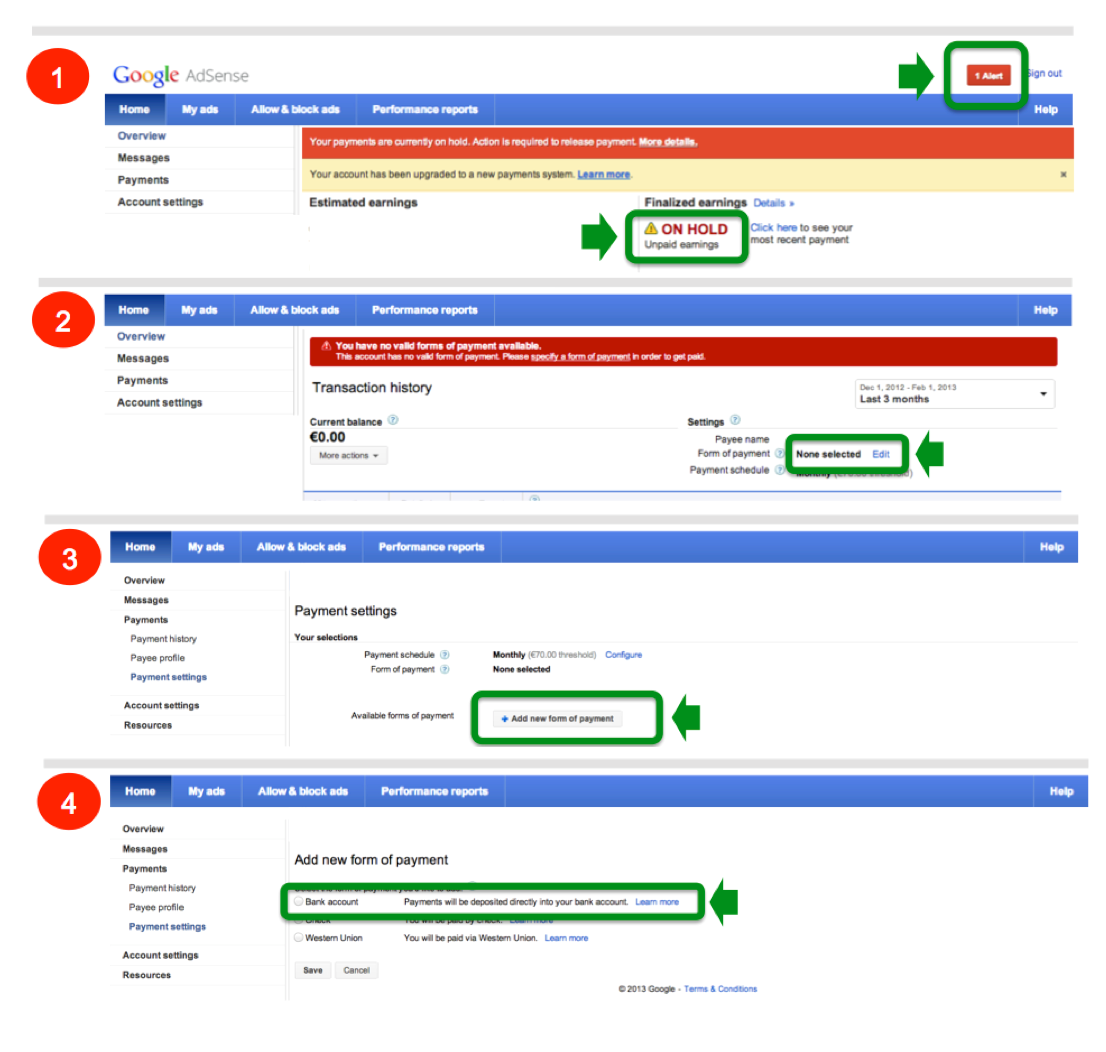Screen dimensions: 1106x1052
Task: Click help icon next to Current balance
Action: click(x=393, y=421)
